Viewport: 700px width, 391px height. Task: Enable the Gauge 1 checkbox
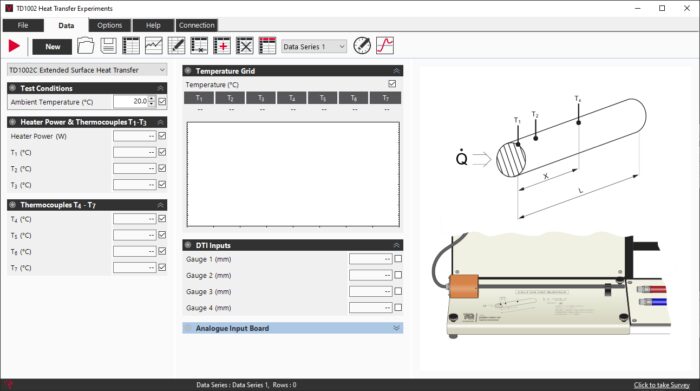click(x=398, y=259)
